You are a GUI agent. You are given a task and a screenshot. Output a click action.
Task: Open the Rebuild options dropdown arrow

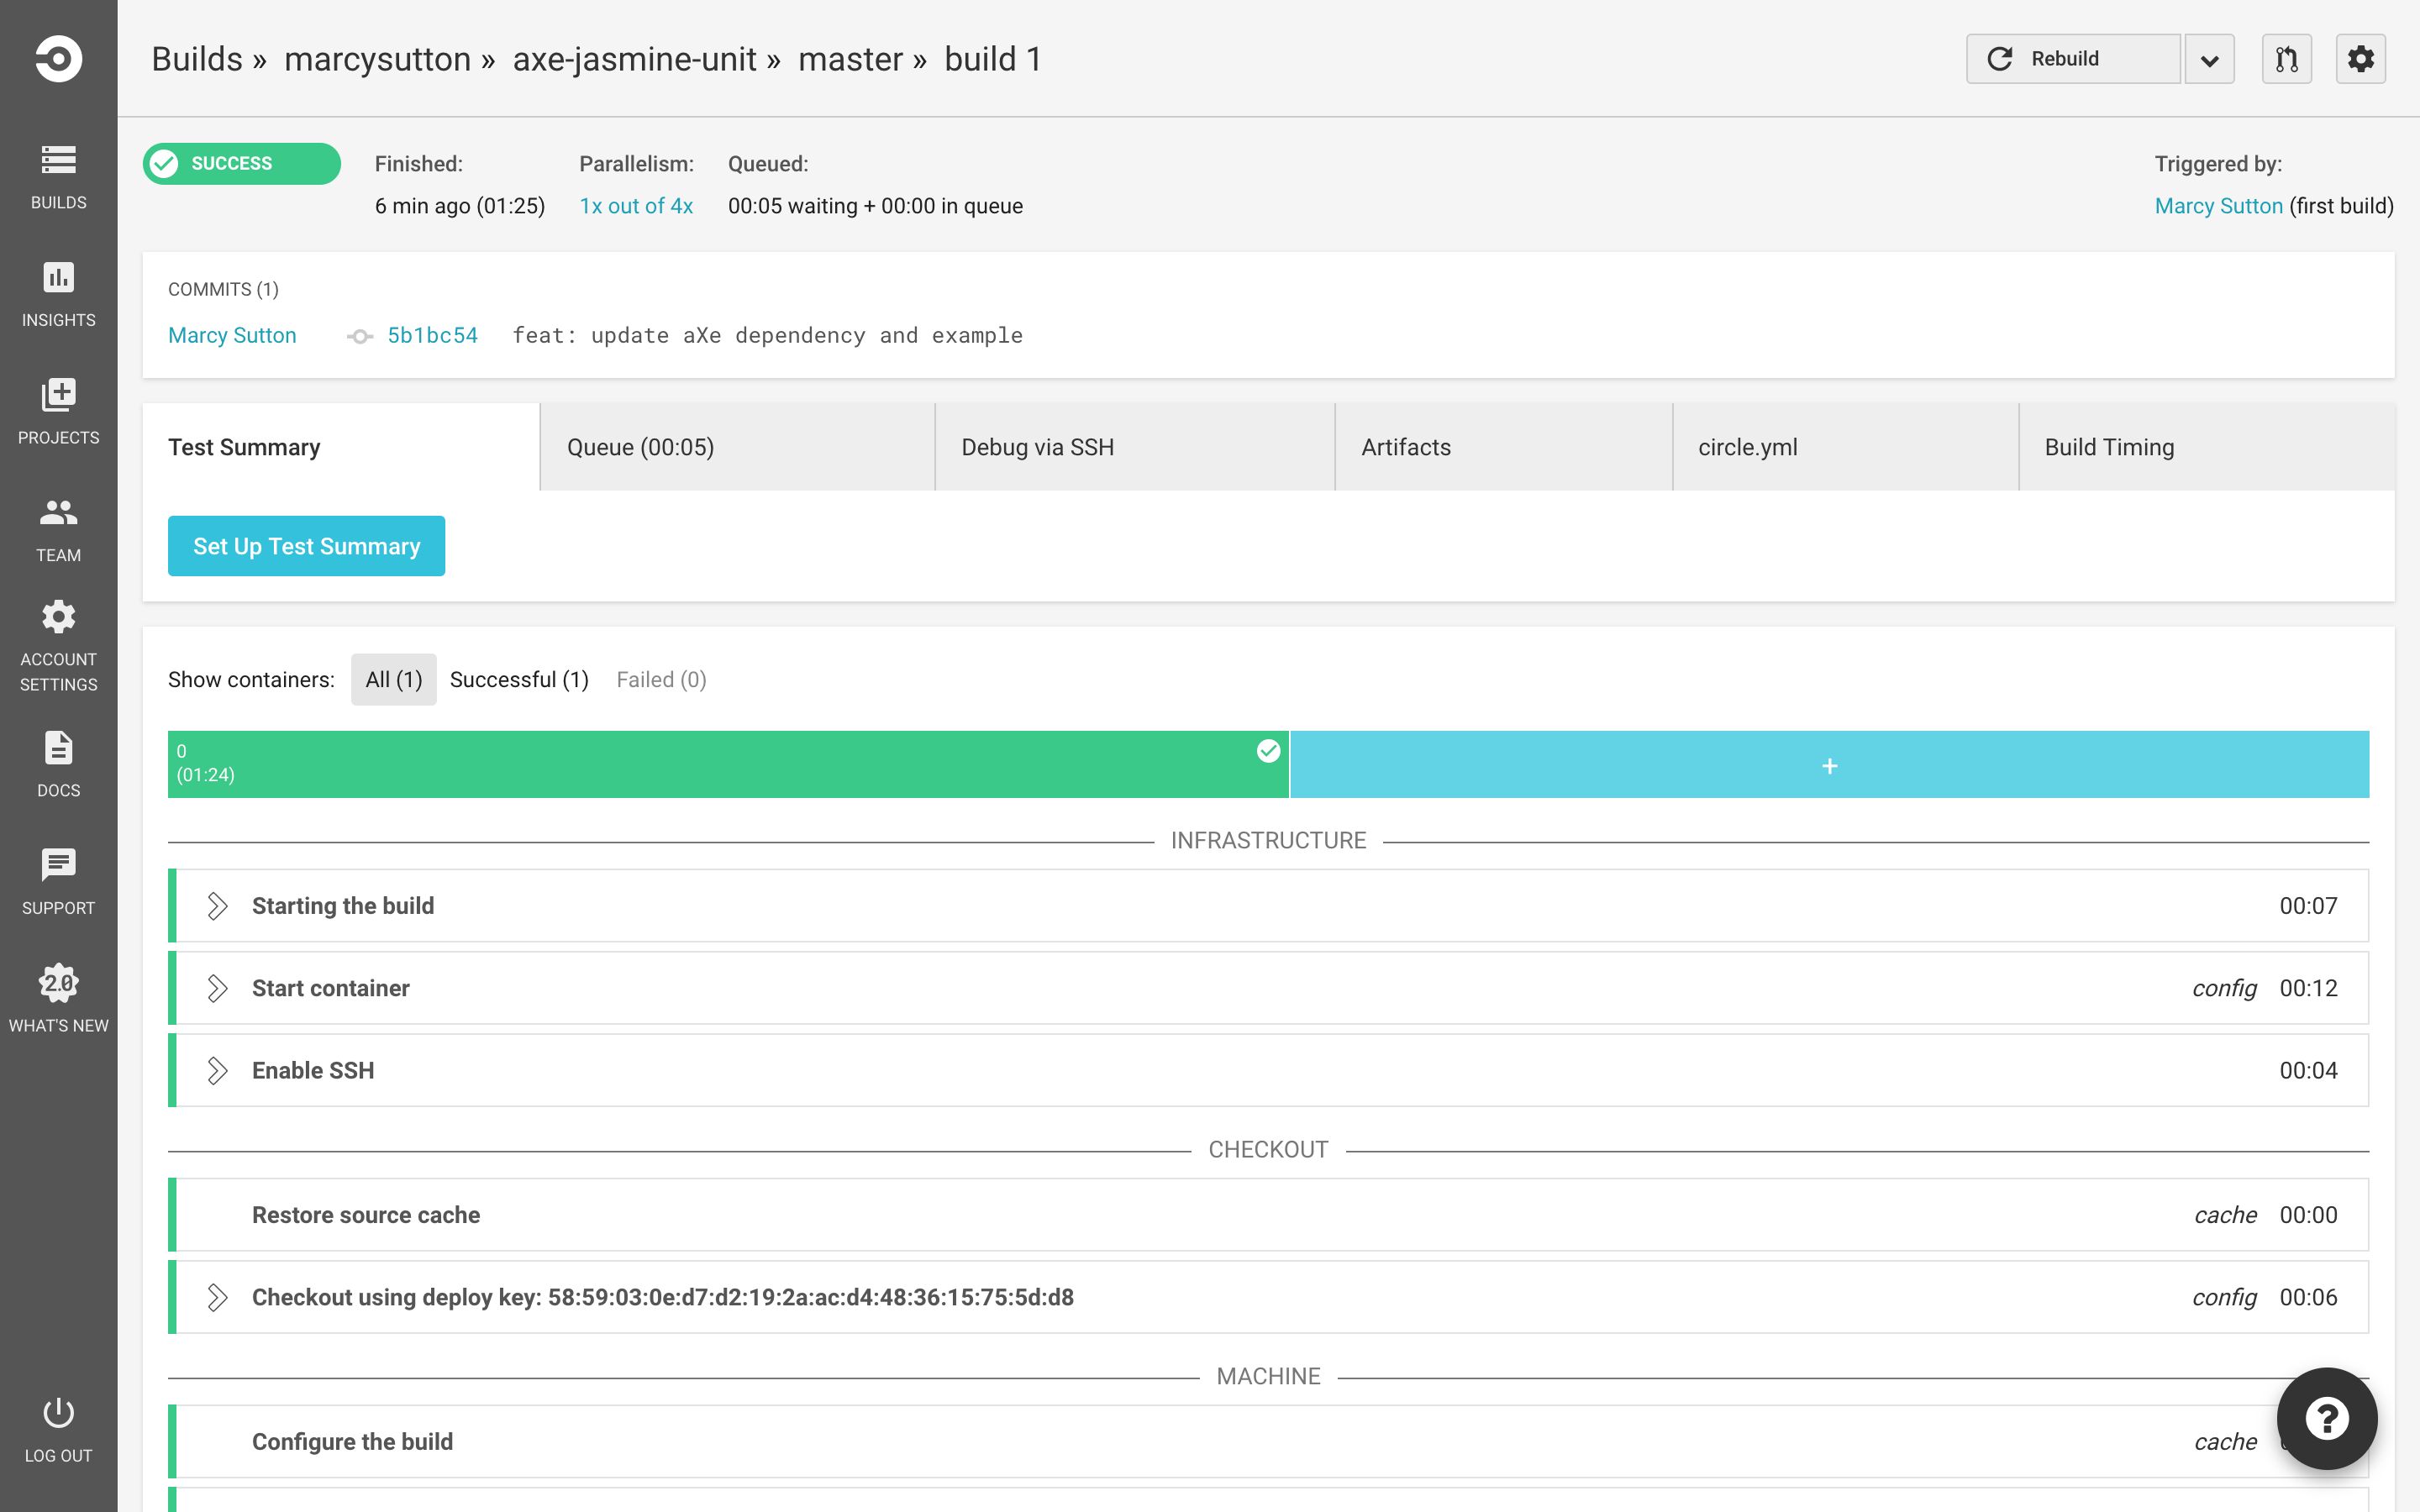click(x=2209, y=59)
